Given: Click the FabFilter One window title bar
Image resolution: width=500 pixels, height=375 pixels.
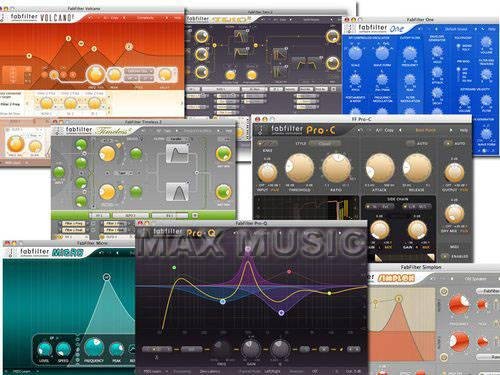Looking at the screenshot, I should tap(421, 19).
